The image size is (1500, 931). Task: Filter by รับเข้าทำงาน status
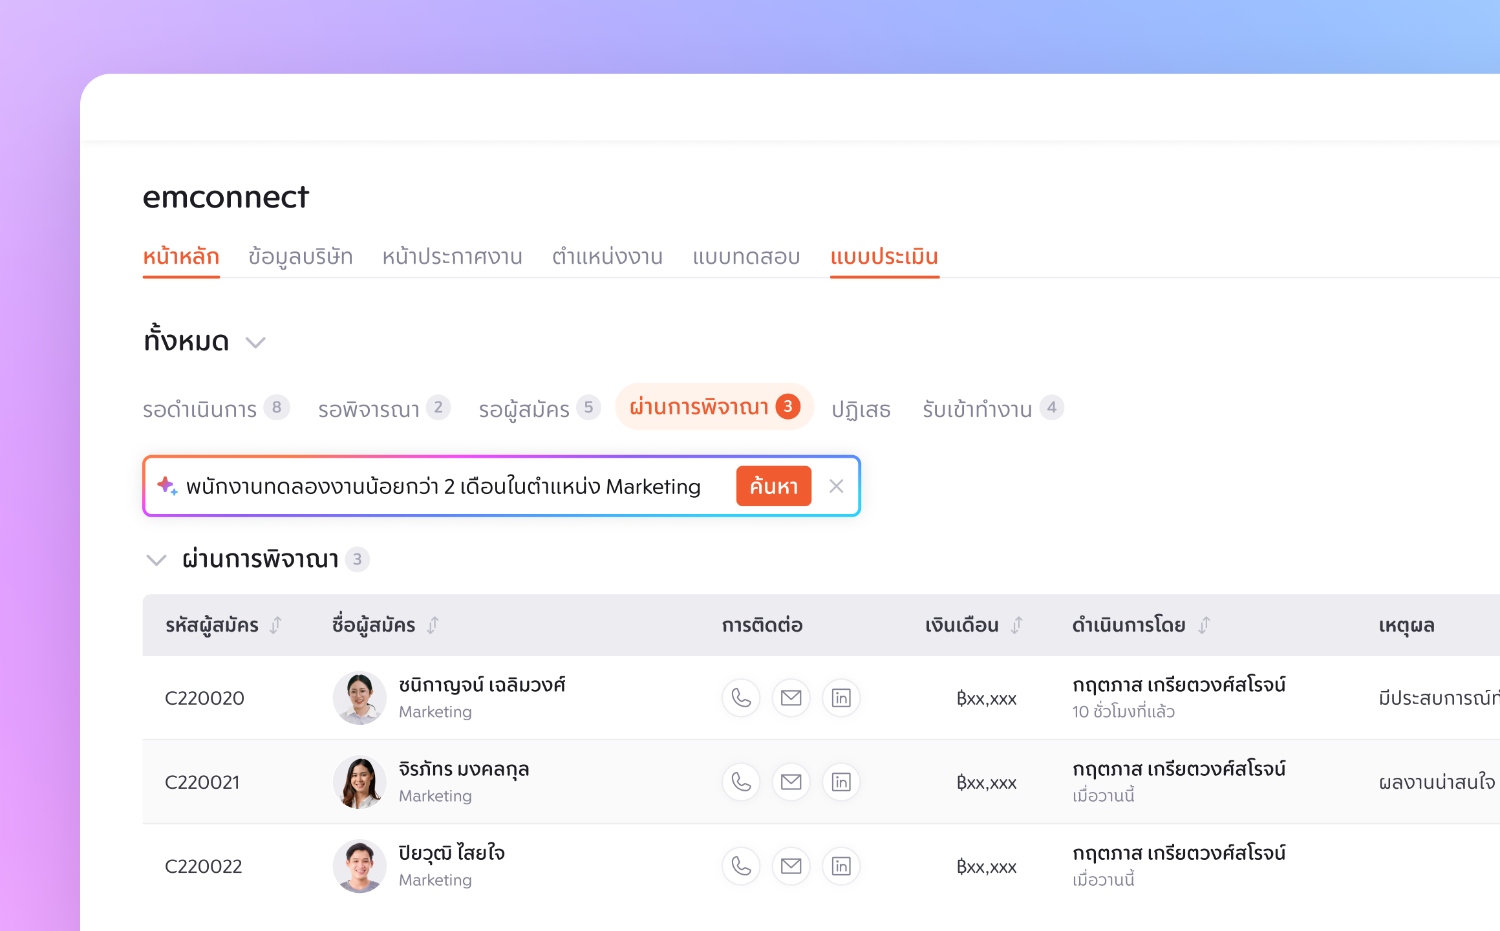pyautogui.click(x=993, y=409)
